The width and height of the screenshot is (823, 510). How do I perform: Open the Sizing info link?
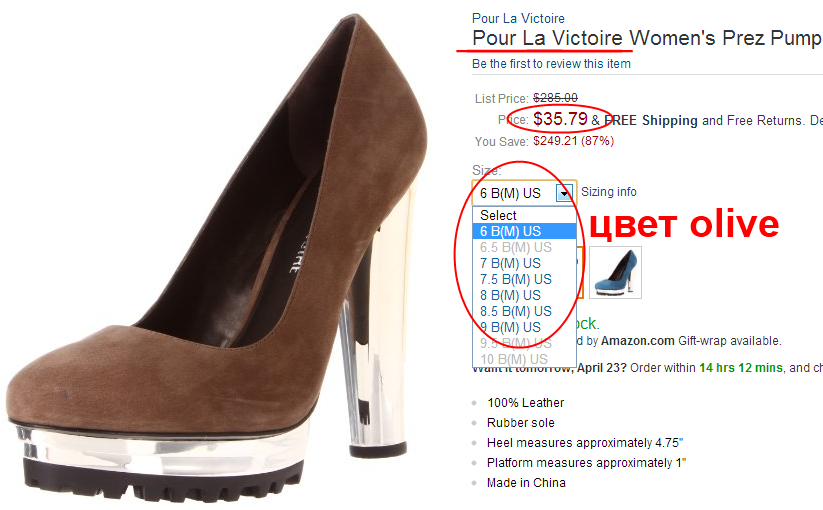click(x=608, y=192)
